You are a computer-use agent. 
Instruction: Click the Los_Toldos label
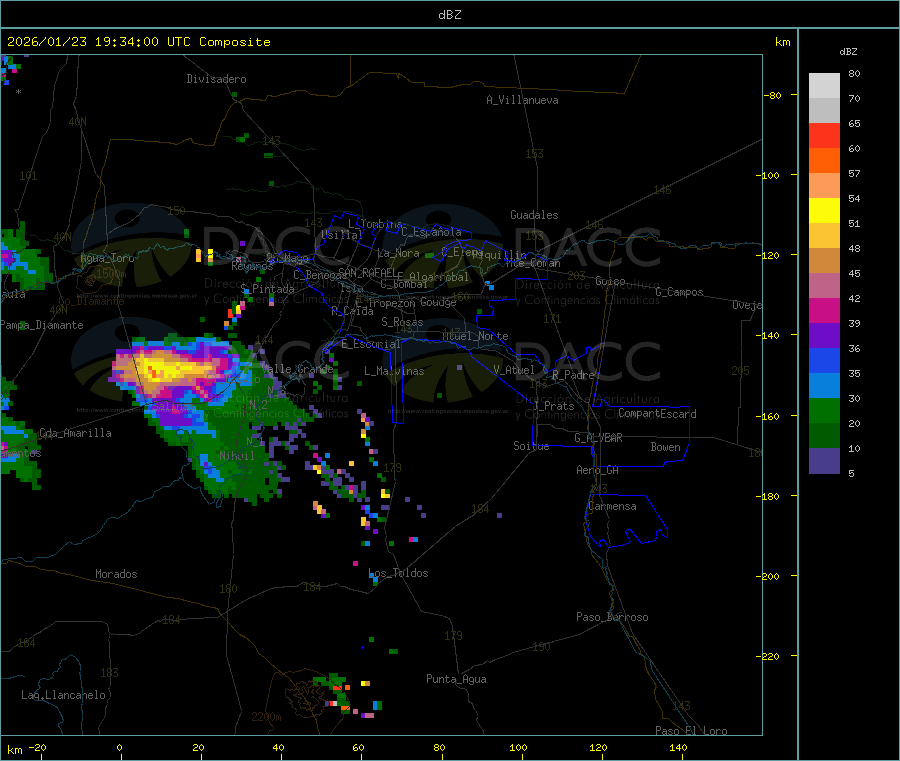[x=398, y=573]
